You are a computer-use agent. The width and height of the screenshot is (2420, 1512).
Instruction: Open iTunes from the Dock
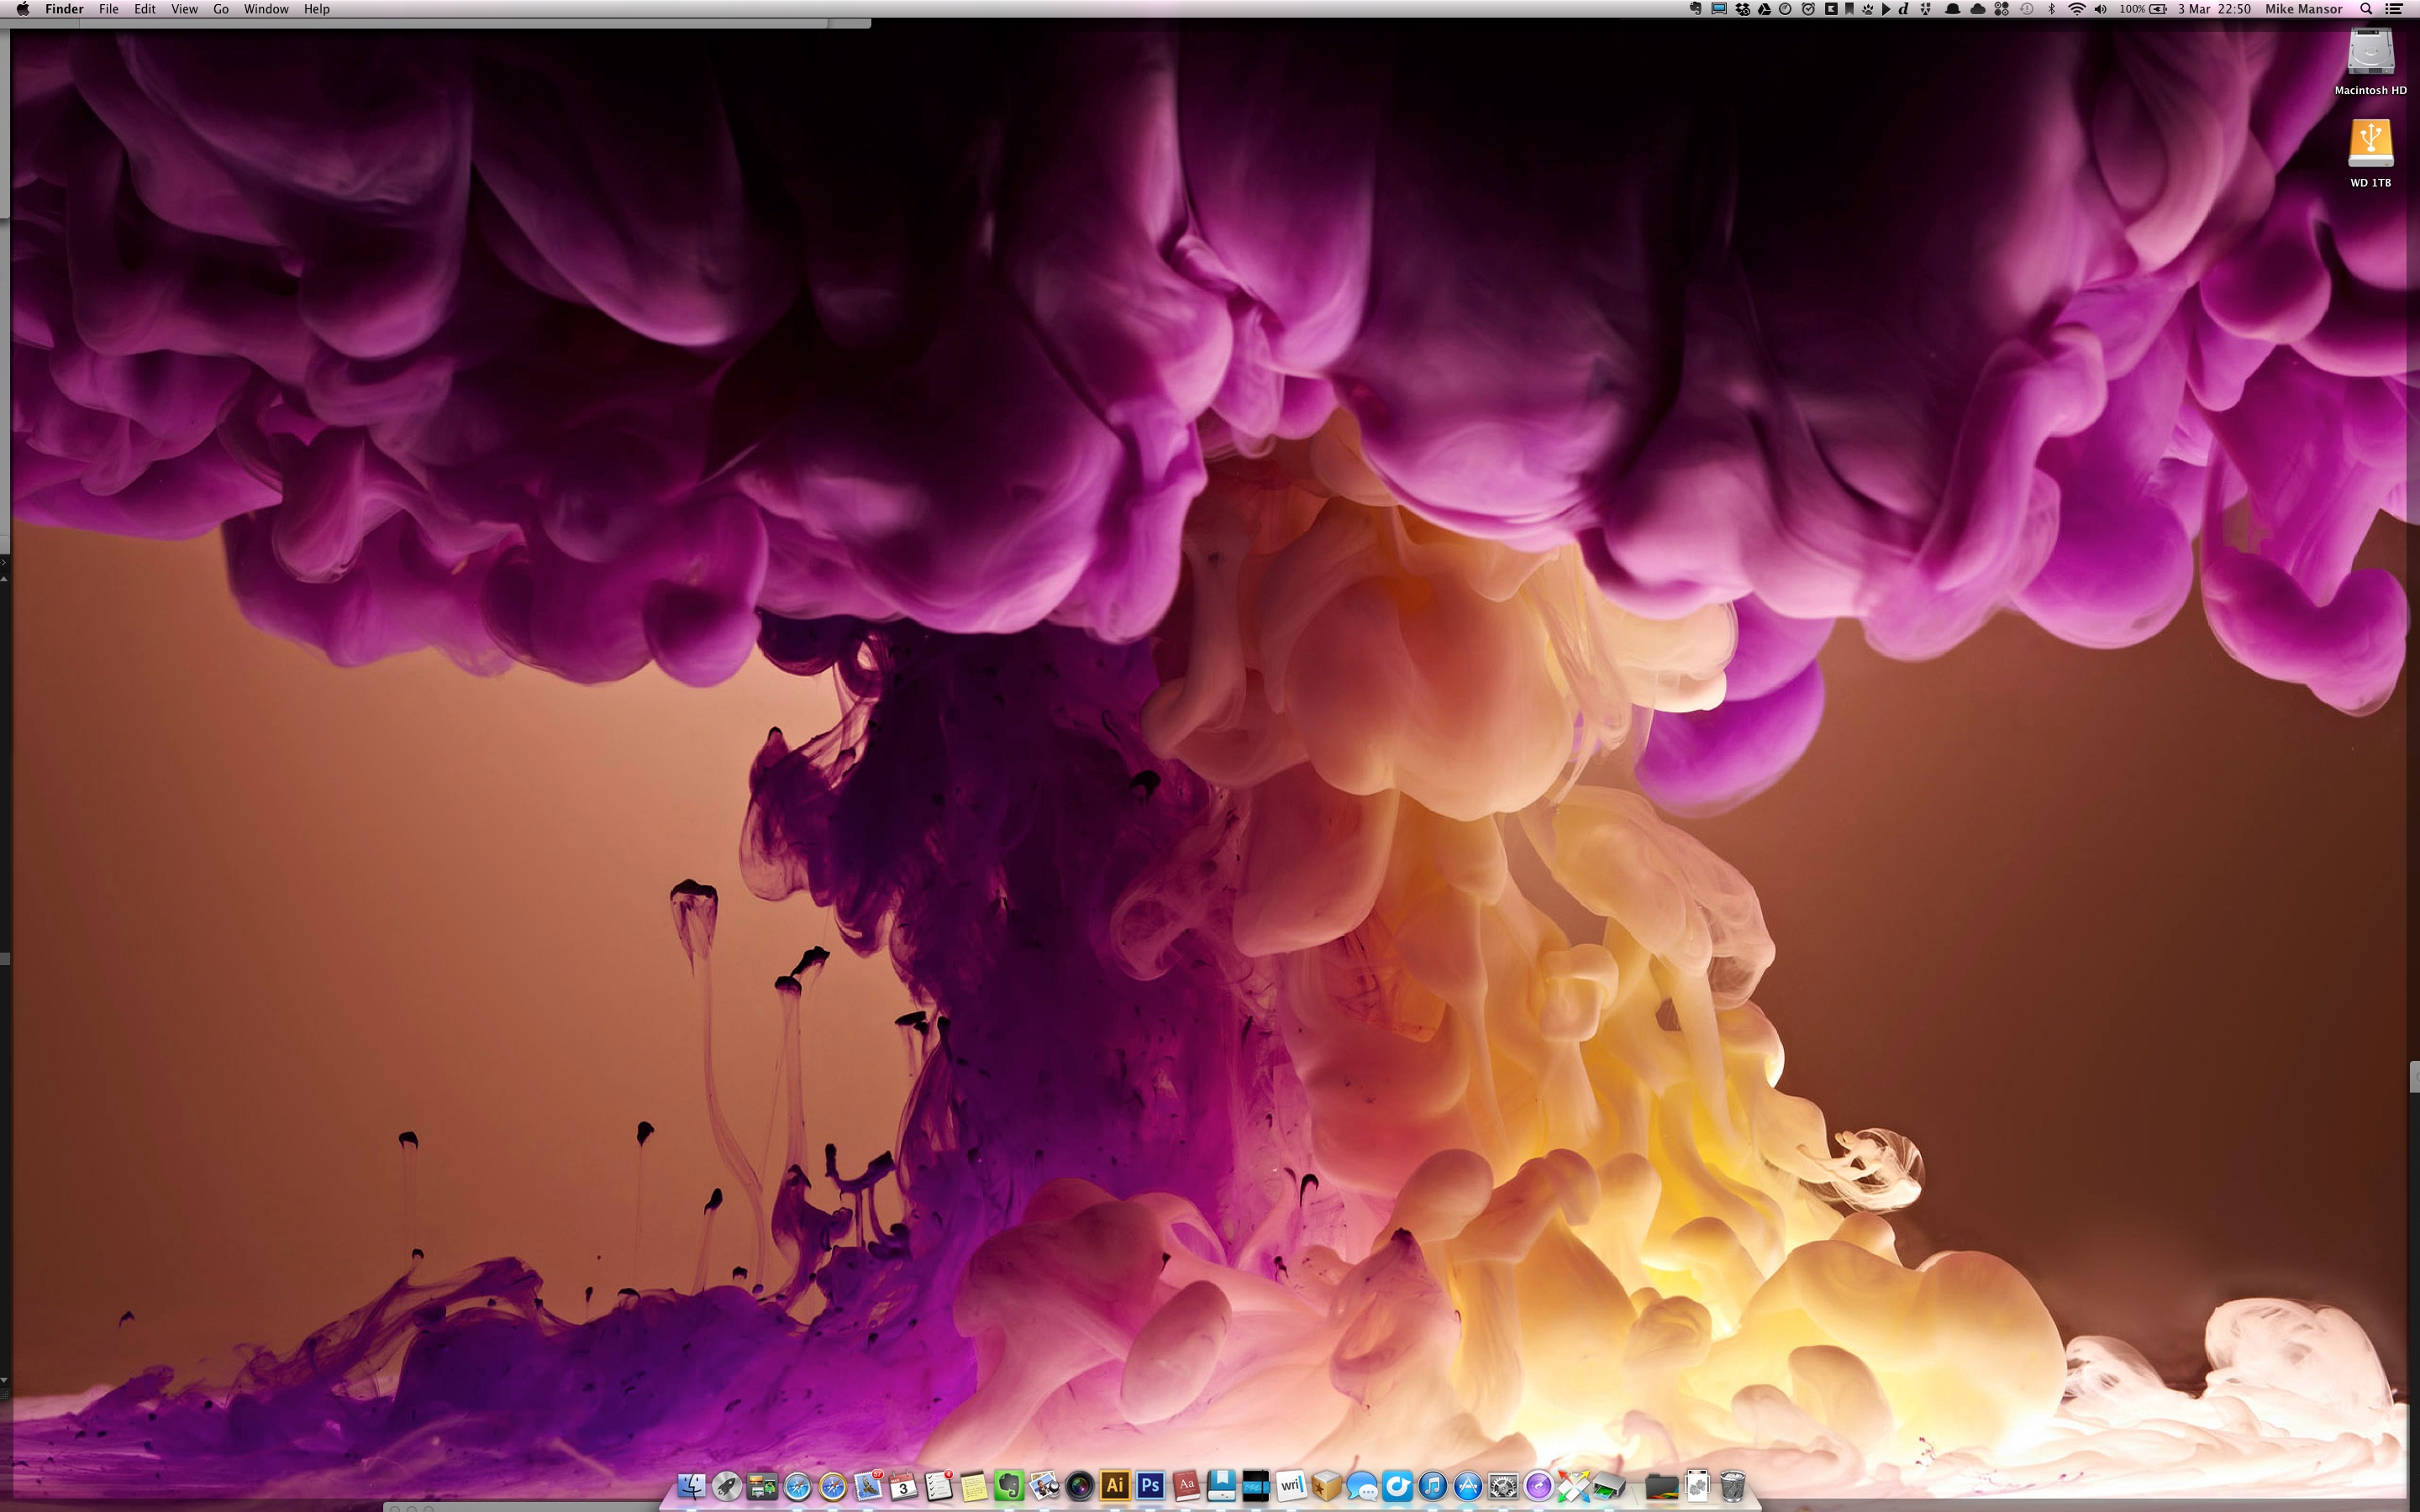pyautogui.click(x=1432, y=1486)
